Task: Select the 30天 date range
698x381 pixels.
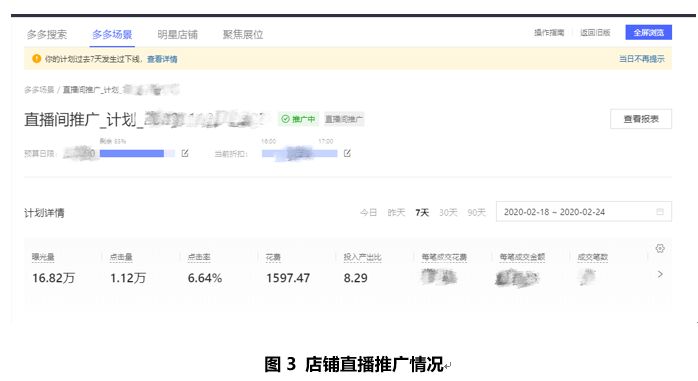Action: (448, 213)
